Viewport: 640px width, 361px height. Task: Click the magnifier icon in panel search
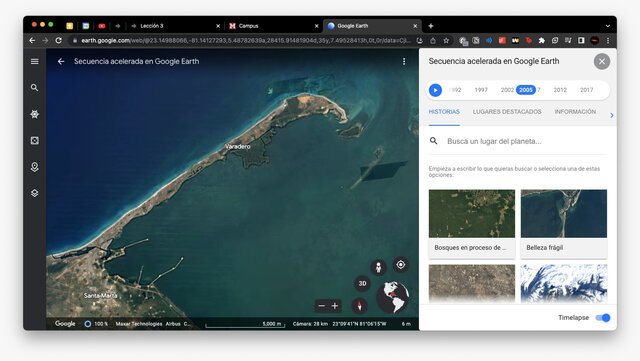pos(433,141)
